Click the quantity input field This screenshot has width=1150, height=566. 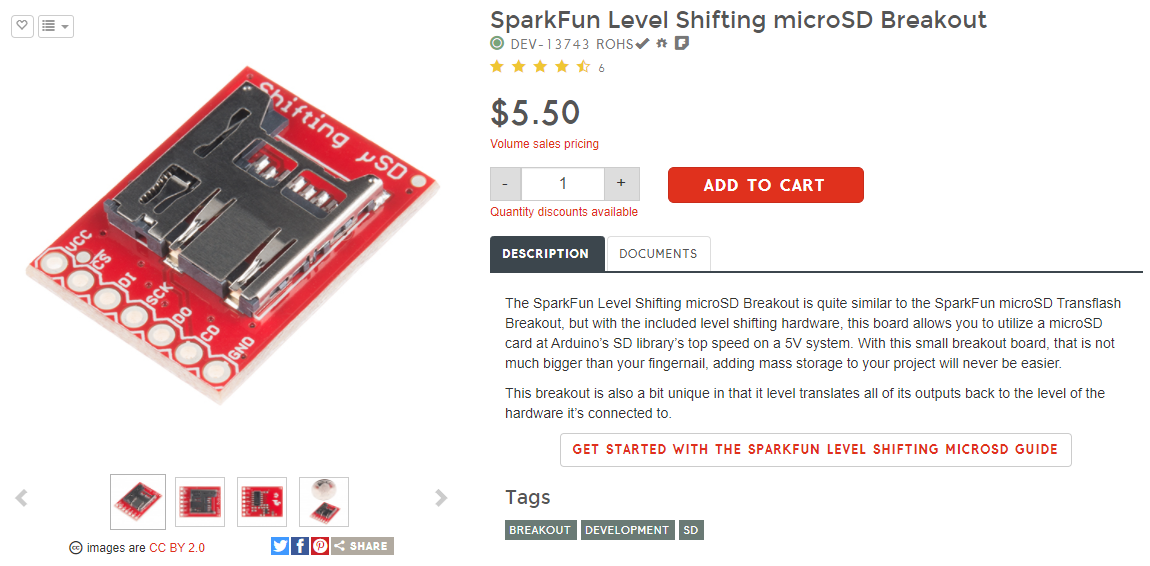click(563, 184)
